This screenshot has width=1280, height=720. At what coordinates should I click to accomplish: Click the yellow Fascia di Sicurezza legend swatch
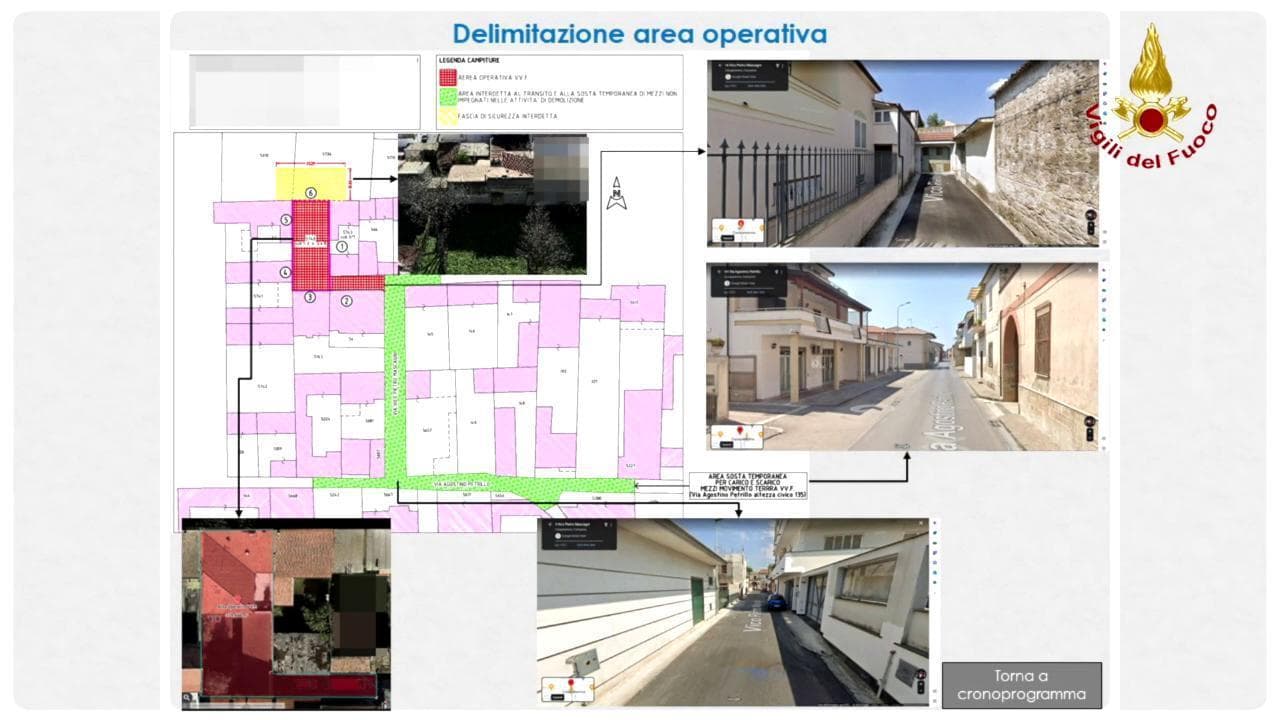click(448, 117)
